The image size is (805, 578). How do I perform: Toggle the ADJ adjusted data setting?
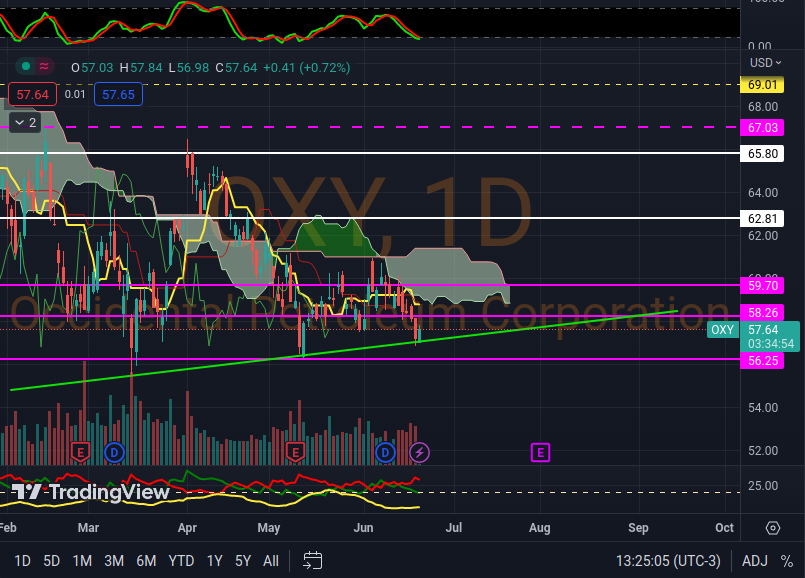[x=755, y=561]
